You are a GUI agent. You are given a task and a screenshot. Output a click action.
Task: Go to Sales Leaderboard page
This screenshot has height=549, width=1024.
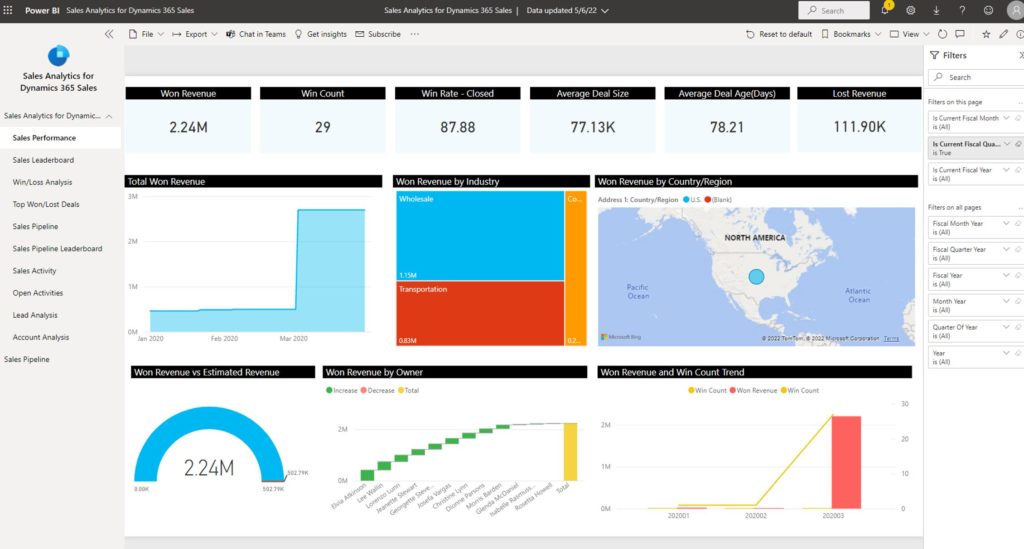tap(43, 160)
